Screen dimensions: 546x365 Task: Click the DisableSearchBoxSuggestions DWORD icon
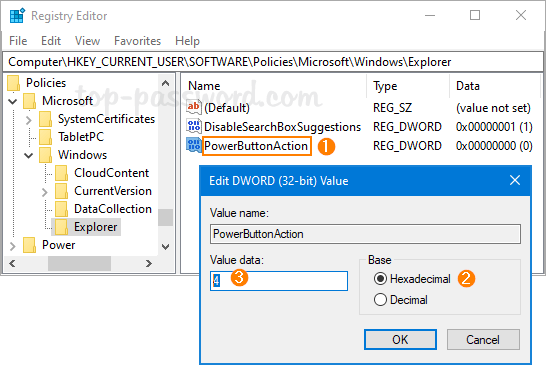click(x=194, y=126)
